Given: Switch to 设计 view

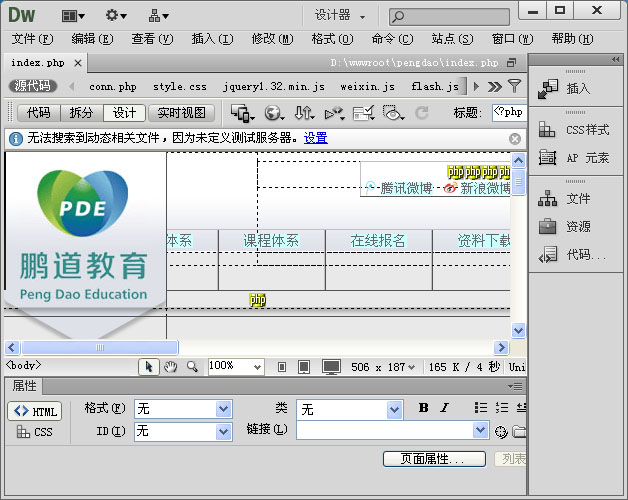Looking at the screenshot, I should point(124,113).
